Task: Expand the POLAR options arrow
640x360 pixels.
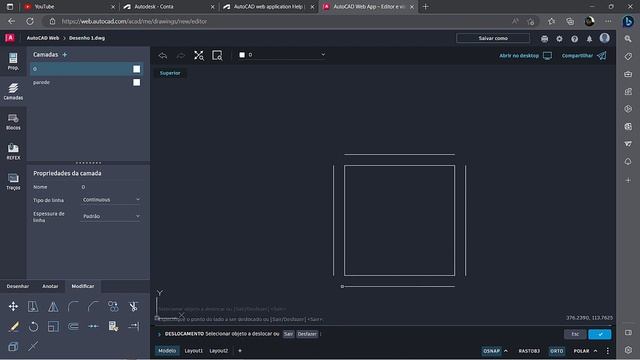Action: [x=595, y=351]
